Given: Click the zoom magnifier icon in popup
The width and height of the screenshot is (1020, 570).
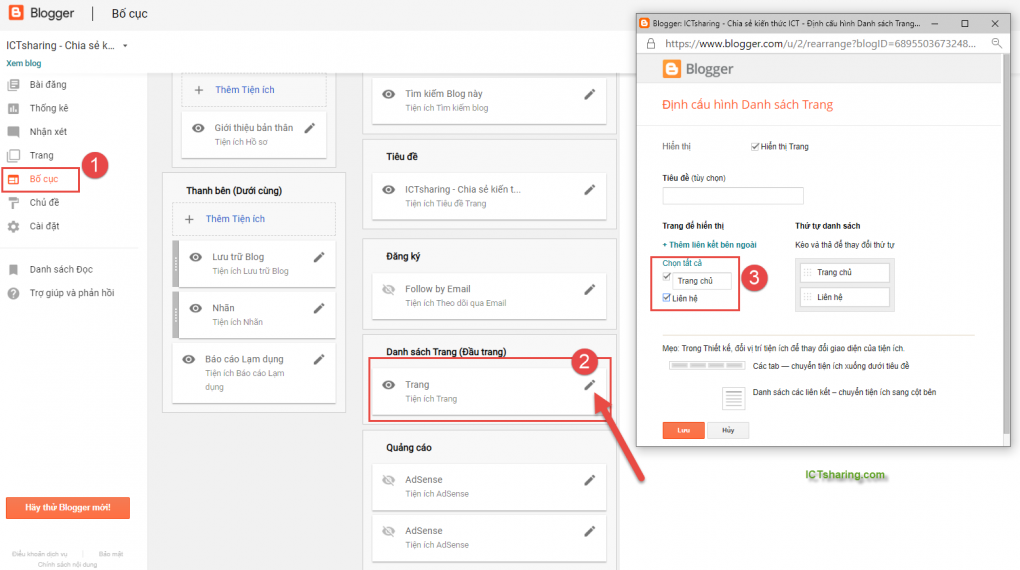Looking at the screenshot, I should point(996,44).
